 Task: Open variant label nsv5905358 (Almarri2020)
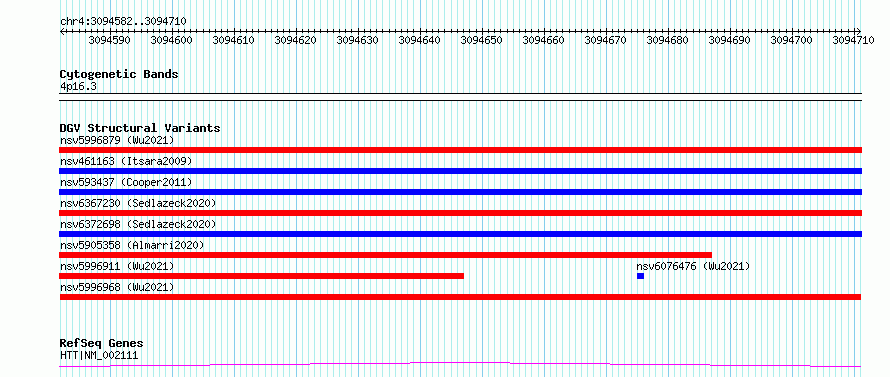coord(132,245)
